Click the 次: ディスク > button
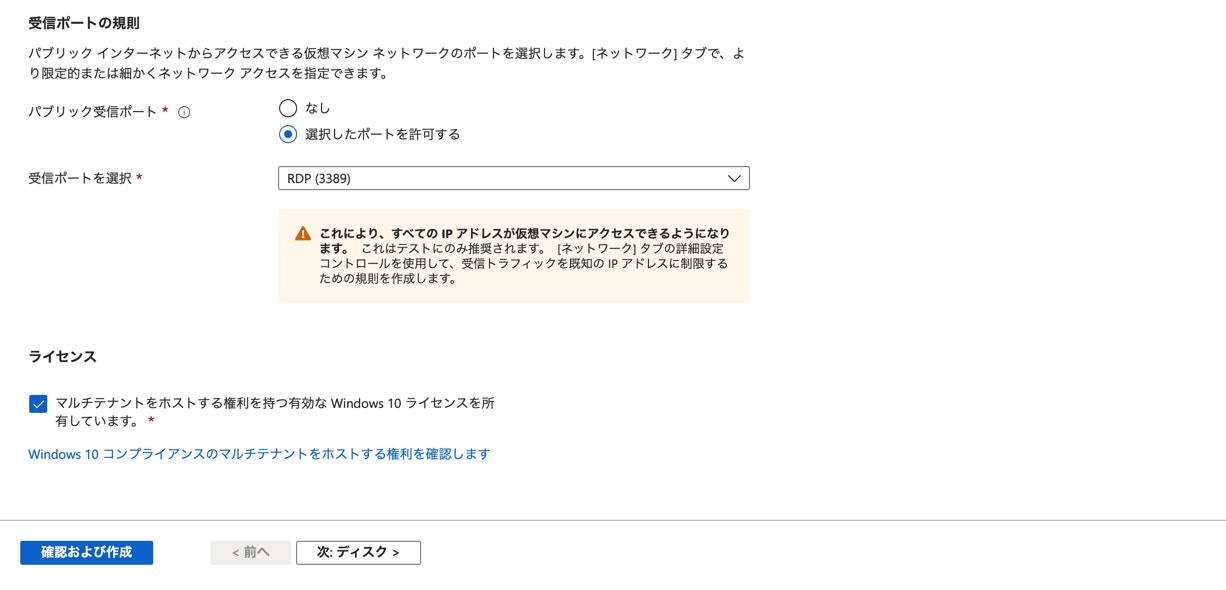This screenshot has width=1226, height=590. pyautogui.click(x=357, y=551)
